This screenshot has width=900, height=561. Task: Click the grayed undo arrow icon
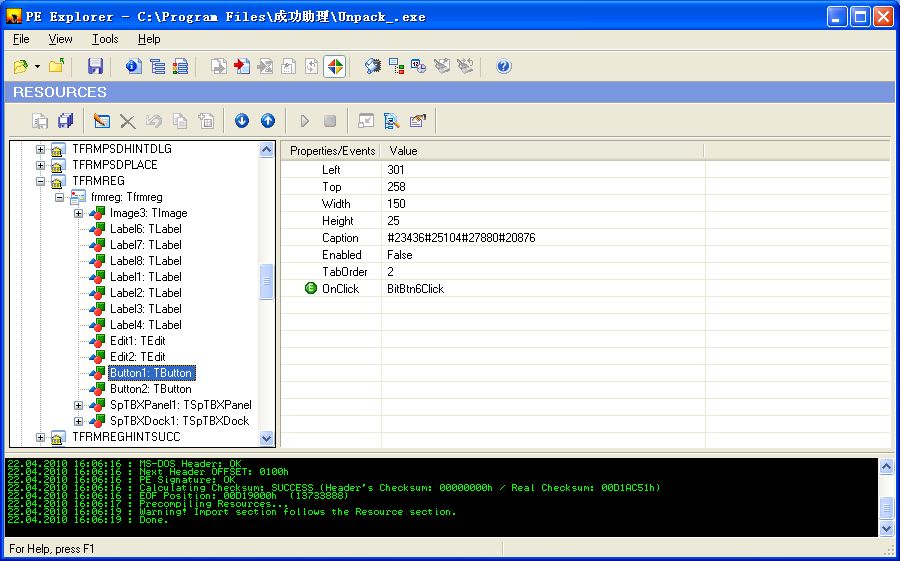[x=154, y=121]
